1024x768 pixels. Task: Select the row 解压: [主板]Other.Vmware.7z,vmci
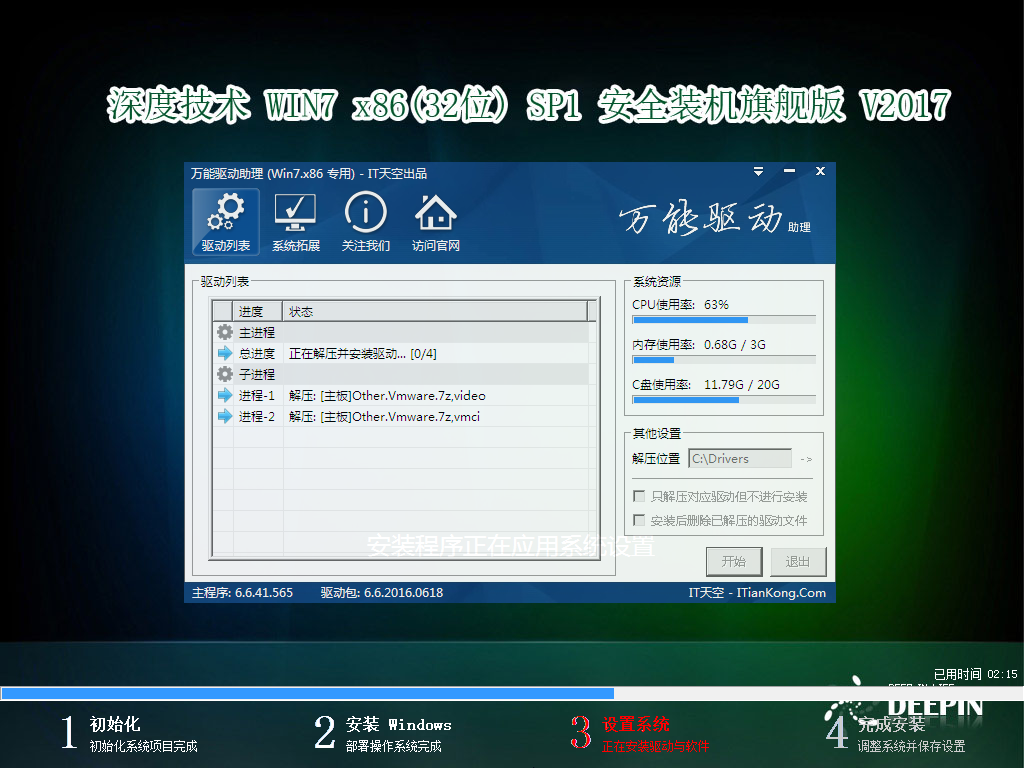point(400,416)
